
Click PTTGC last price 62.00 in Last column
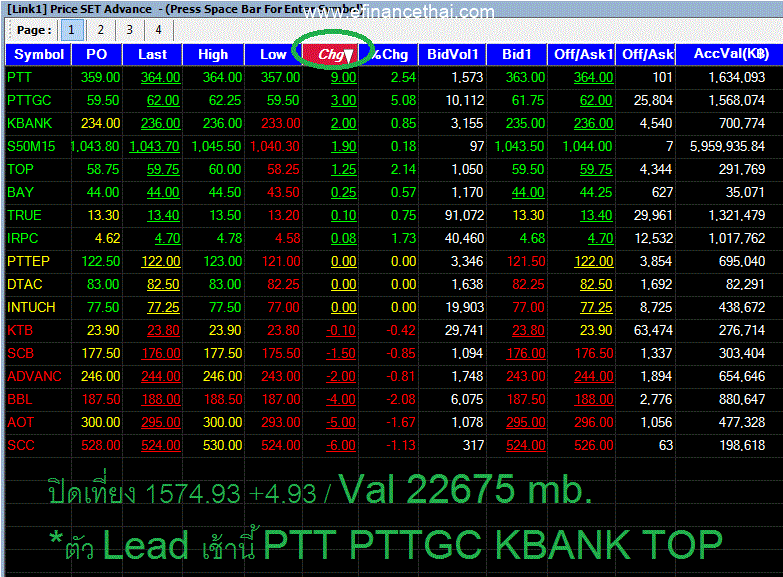(x=163, y=100)
